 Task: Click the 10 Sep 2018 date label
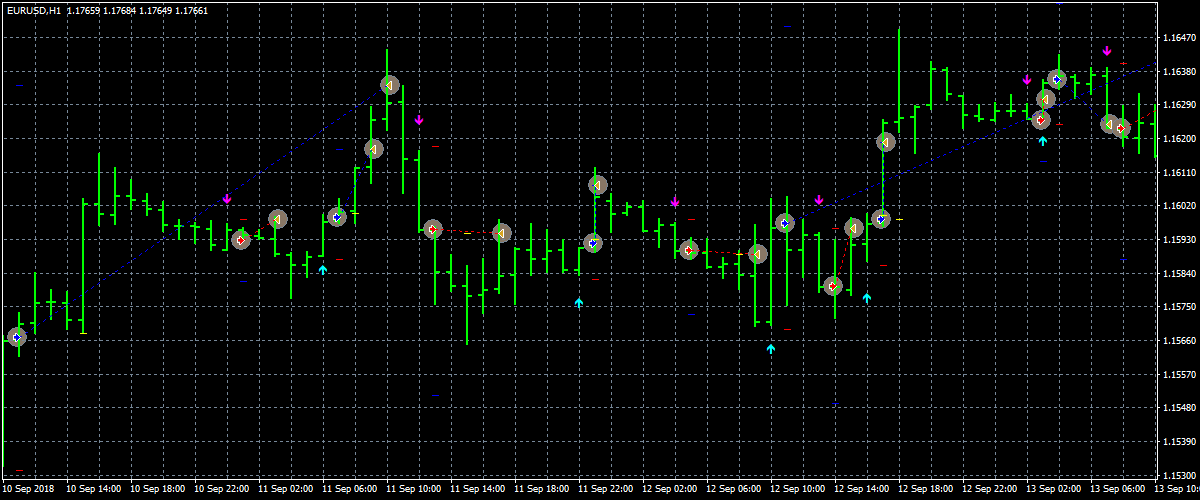[x=29, y=490]
